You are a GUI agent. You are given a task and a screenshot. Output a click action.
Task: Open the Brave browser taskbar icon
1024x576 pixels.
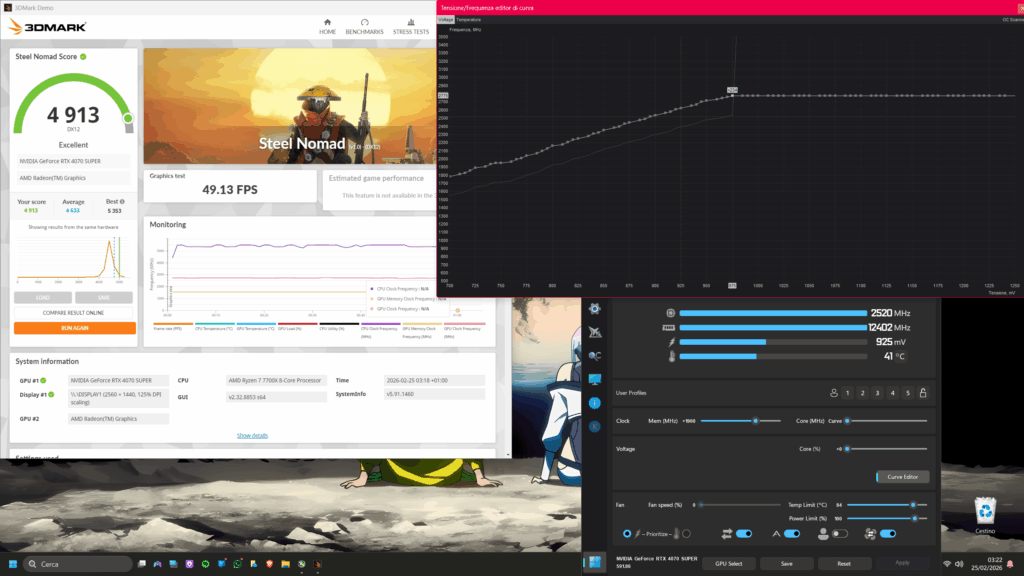click(x=269, y=564)
